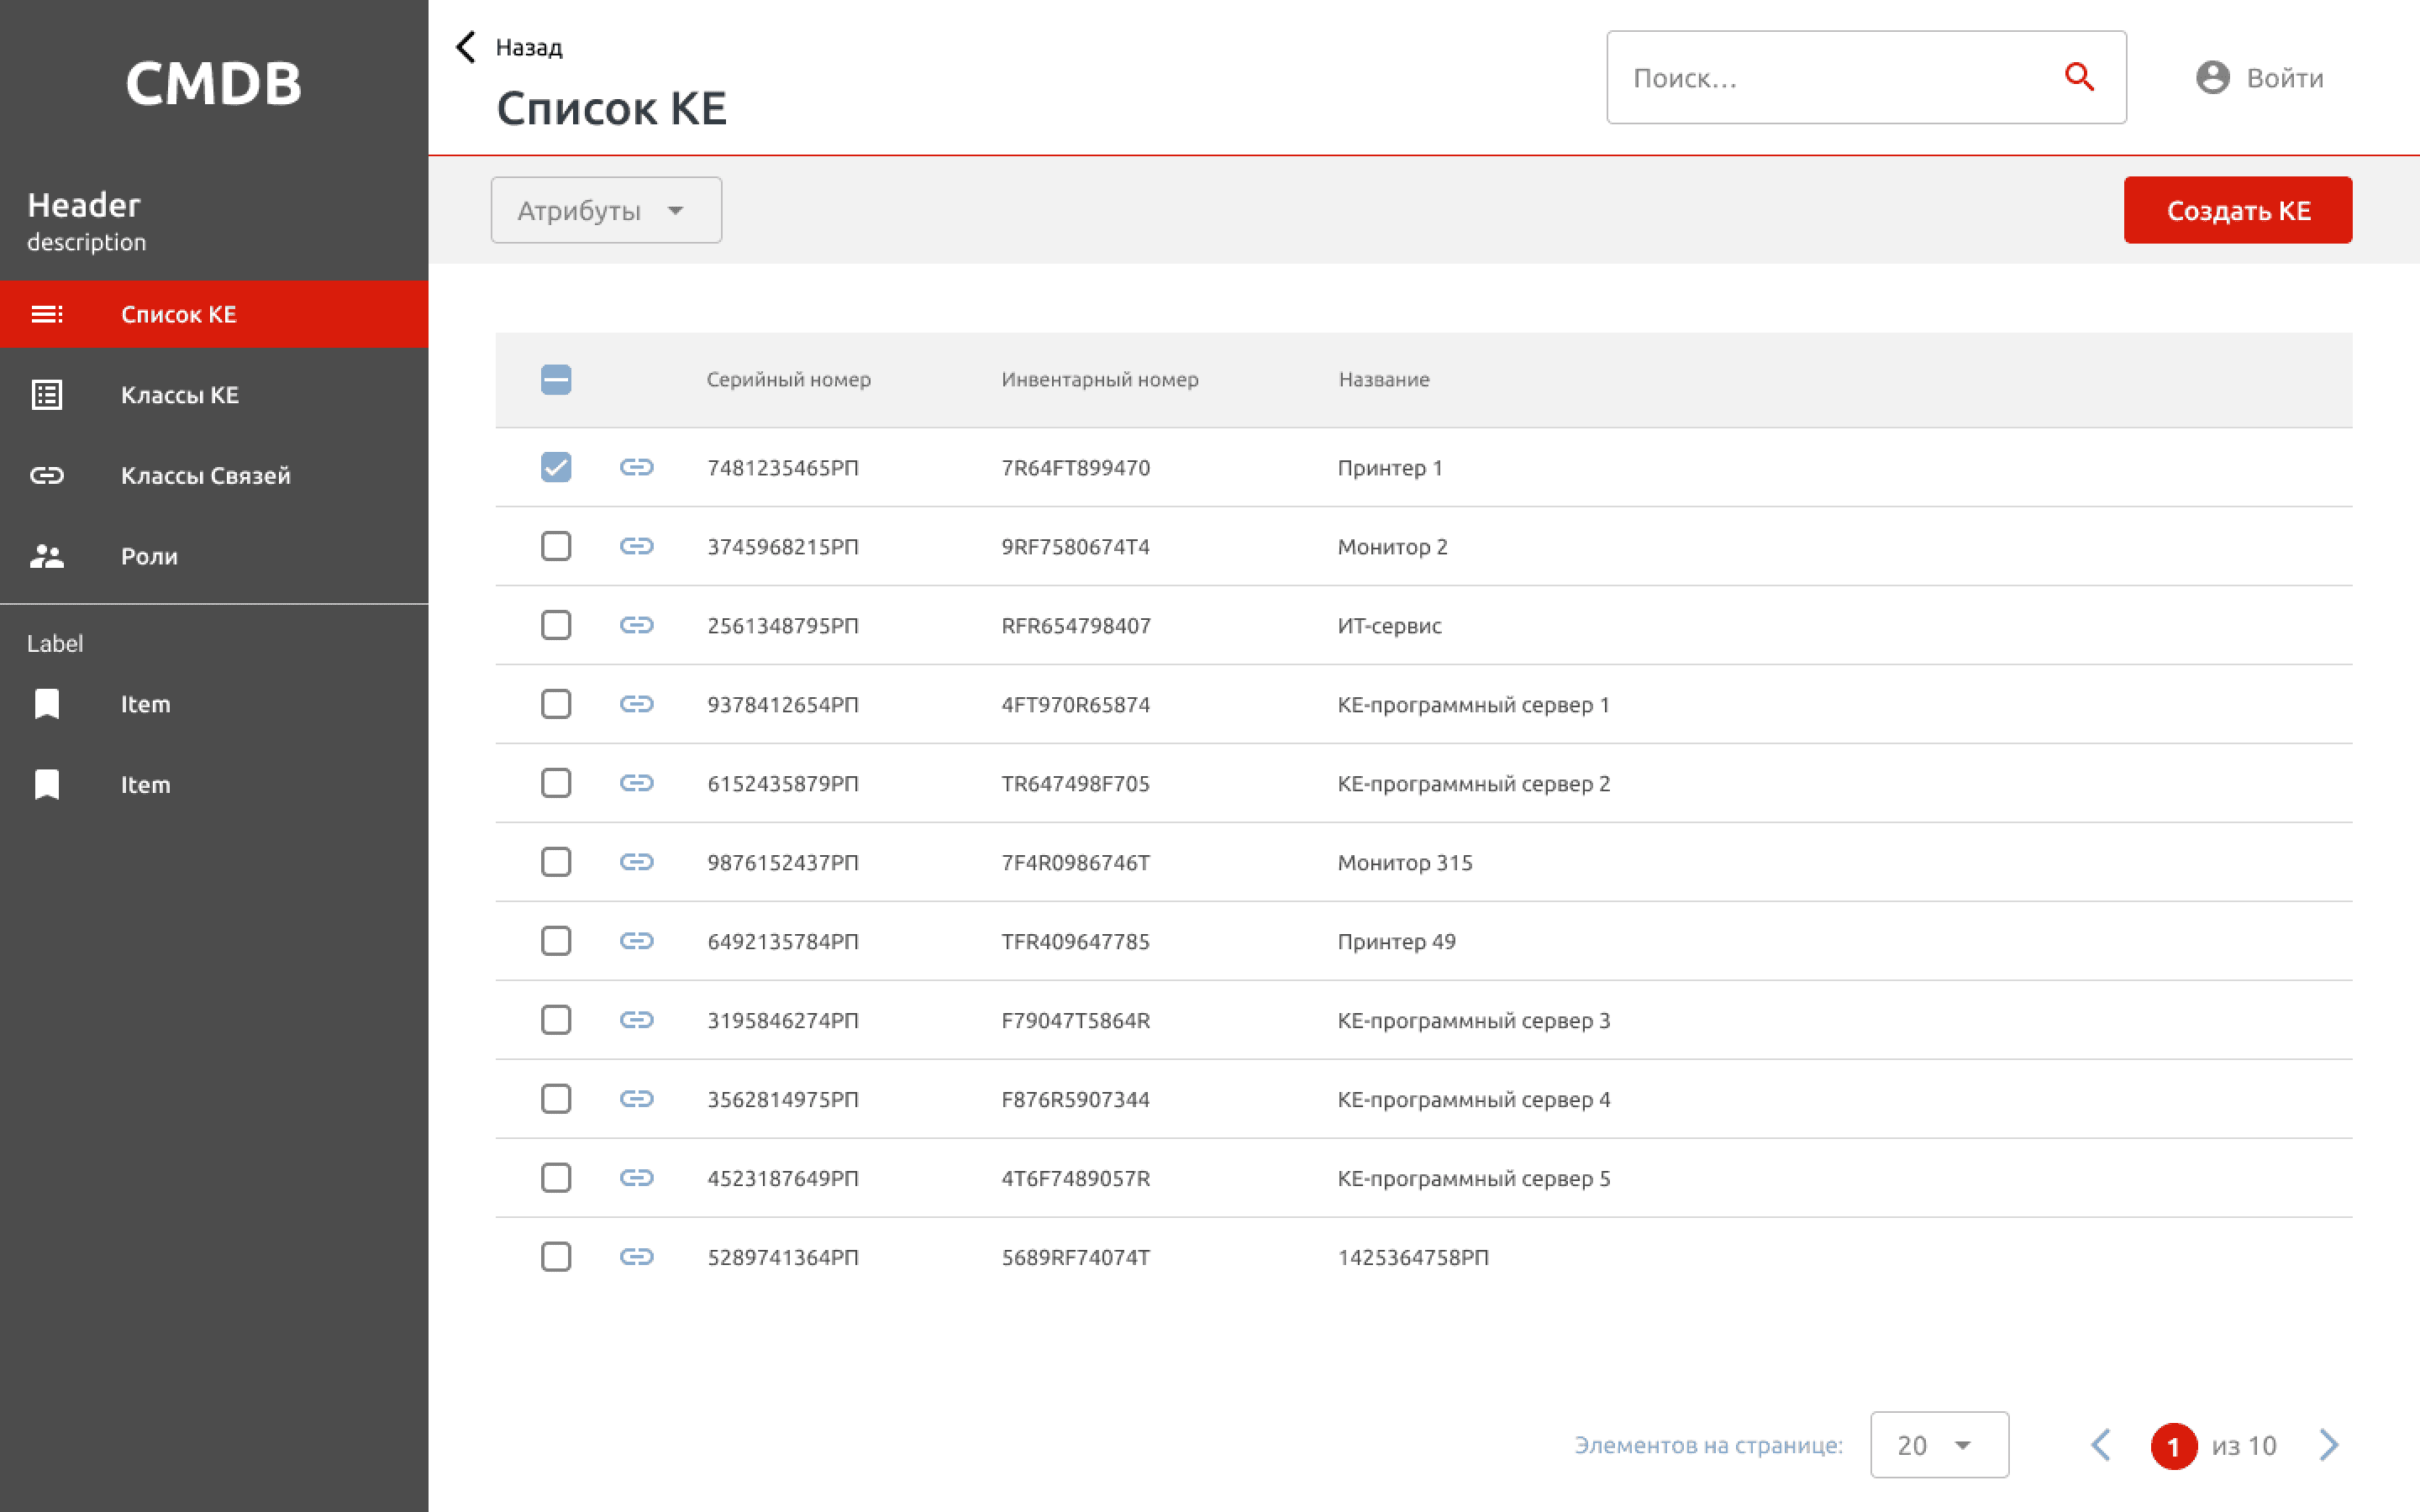This screenshot has width=2420, height=1512.
Task: Check the ИТ-сервис row checkbox
Action: click(556, 625)
